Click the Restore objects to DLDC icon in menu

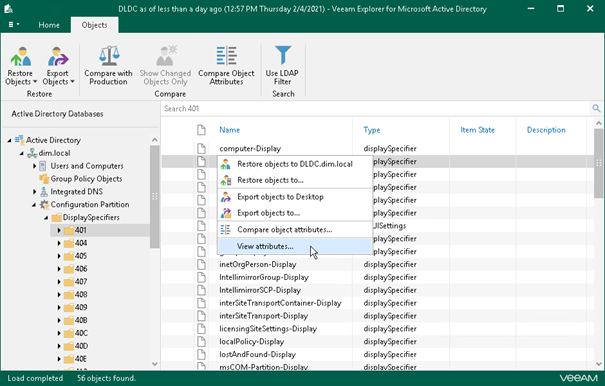pos(226,164)
